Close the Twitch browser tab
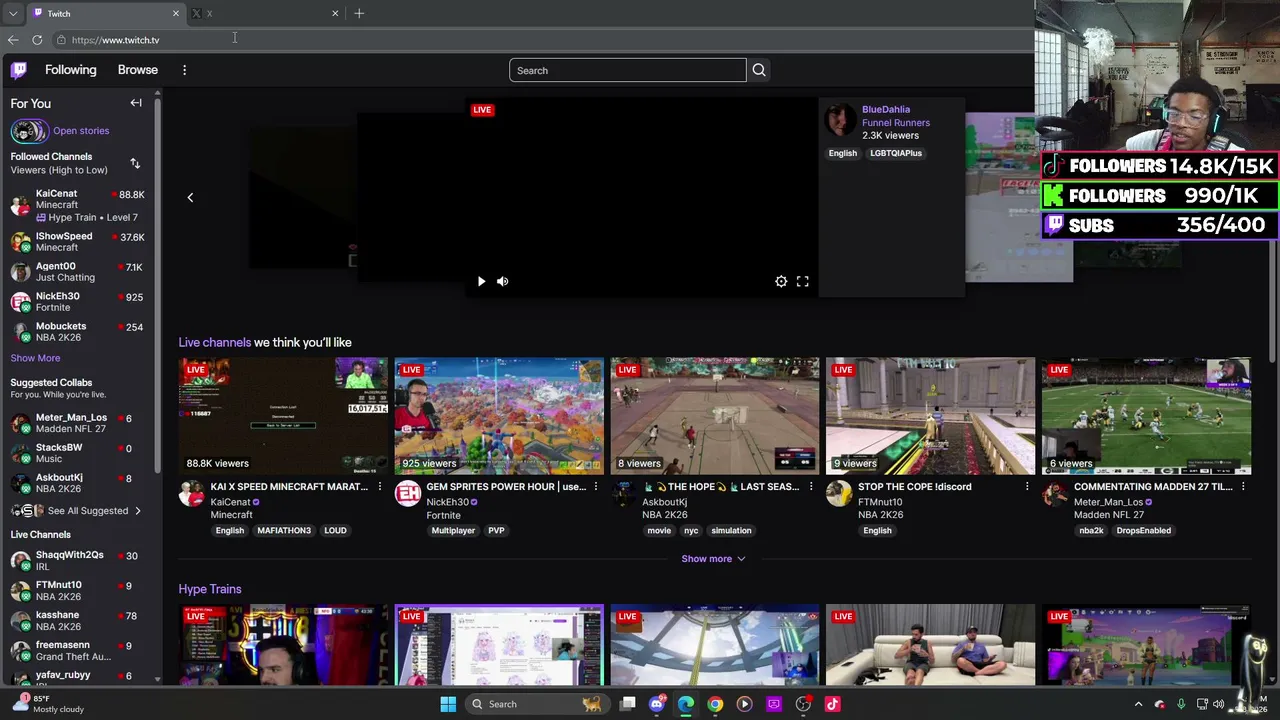This screenshot has width=1280, height=720. pyautogui.click(x=176, y=13)
